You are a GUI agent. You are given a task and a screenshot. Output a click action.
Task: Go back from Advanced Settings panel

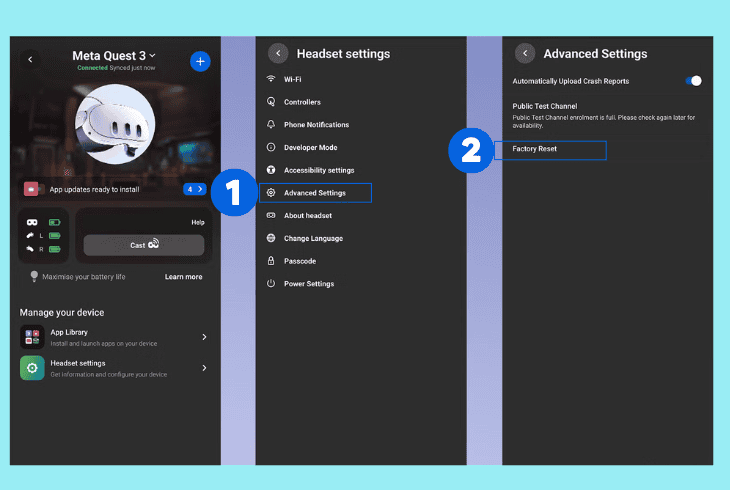pyautogui.click(x=525, y=54)
